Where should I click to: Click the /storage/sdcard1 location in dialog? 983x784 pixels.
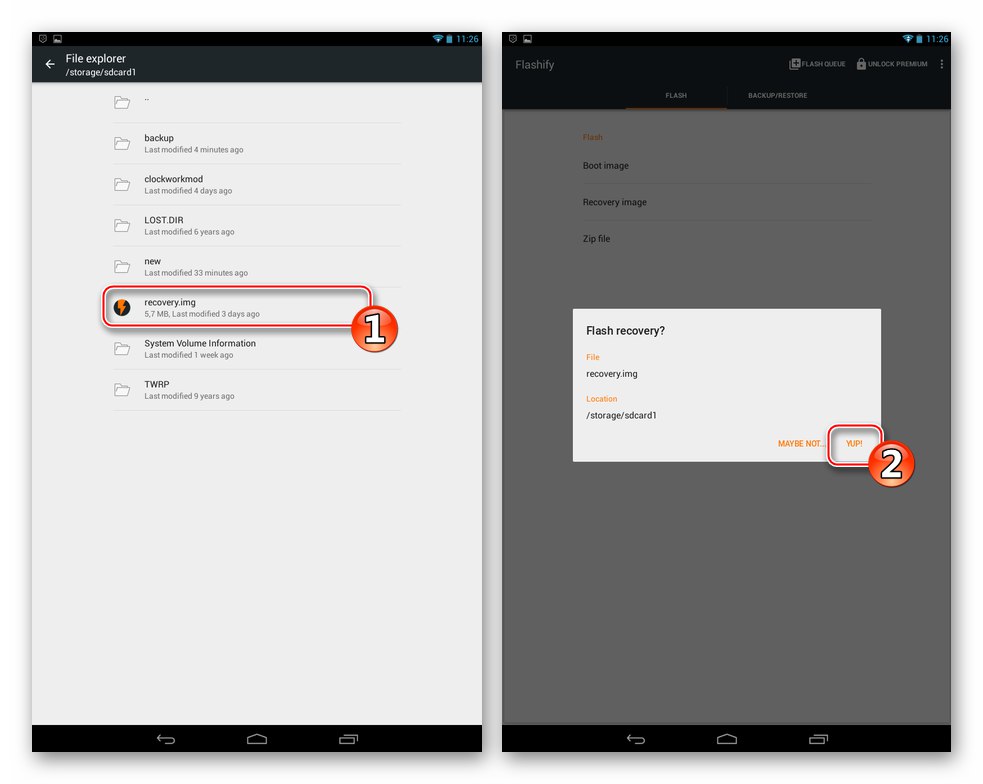(621, 415)
